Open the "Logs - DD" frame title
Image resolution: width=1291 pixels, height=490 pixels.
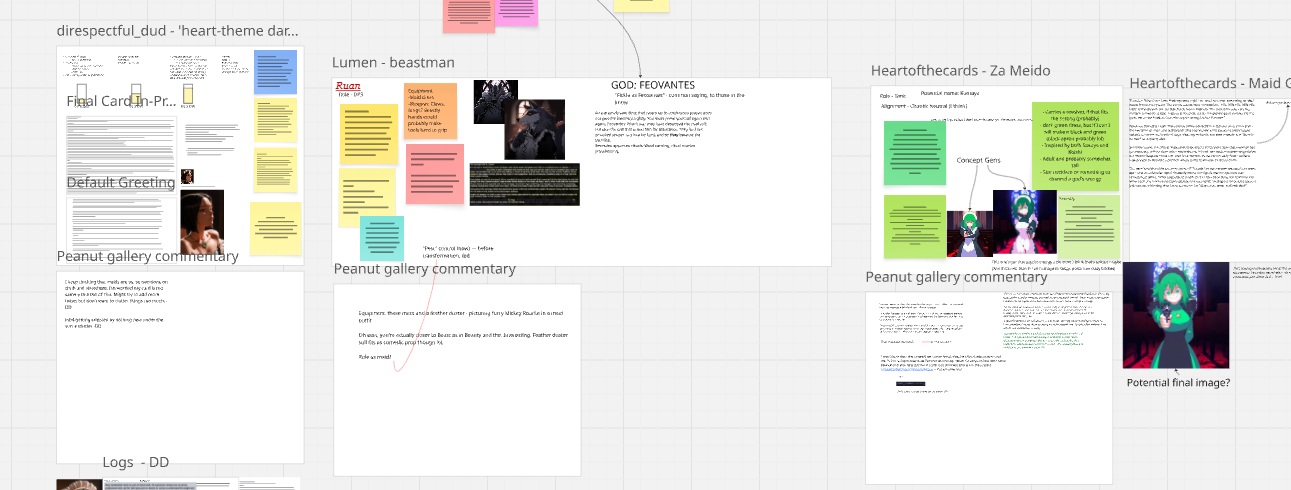pyautogui.click(x=135, y=462)
